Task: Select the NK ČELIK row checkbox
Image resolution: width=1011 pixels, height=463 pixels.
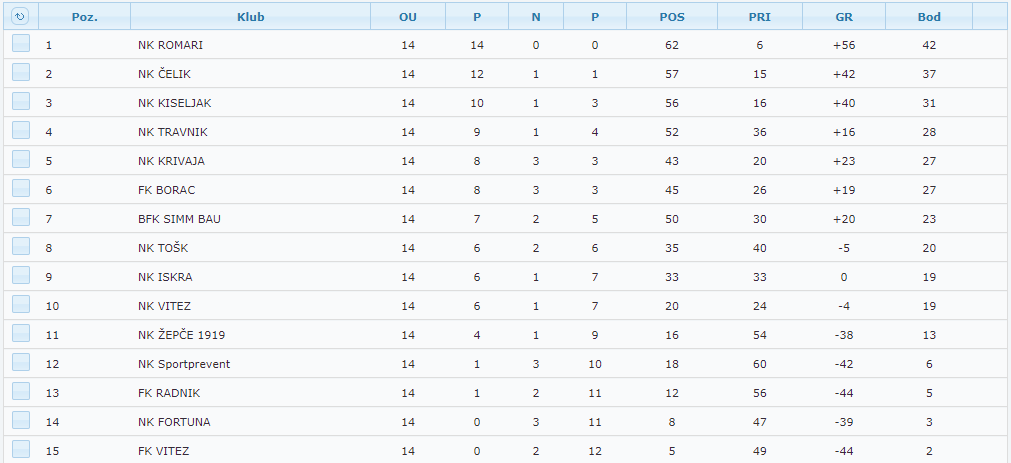Action: point(21,73)
